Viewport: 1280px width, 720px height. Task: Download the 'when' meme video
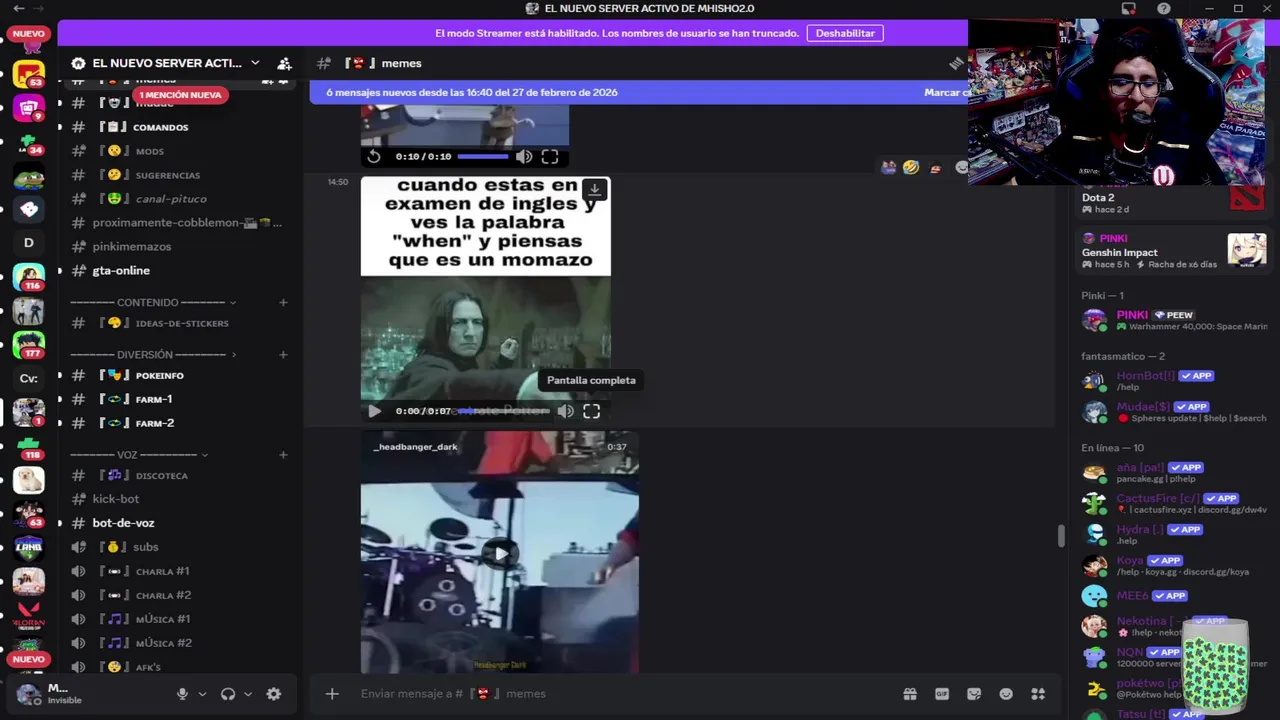[594, 189]
